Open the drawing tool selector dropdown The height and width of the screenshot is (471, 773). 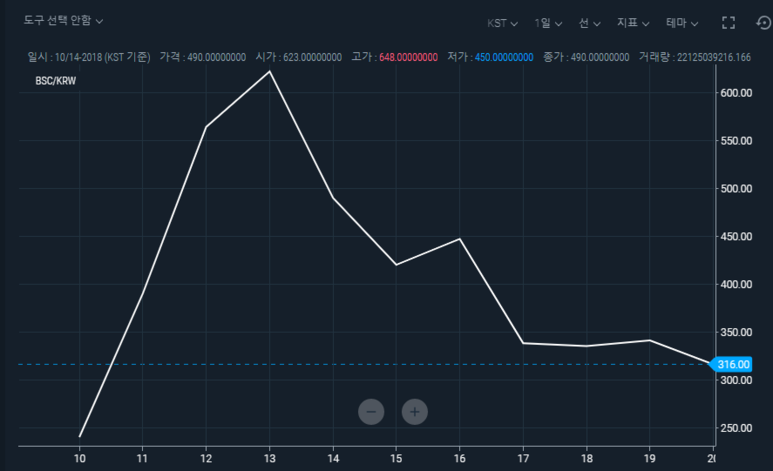pos(63,21)
